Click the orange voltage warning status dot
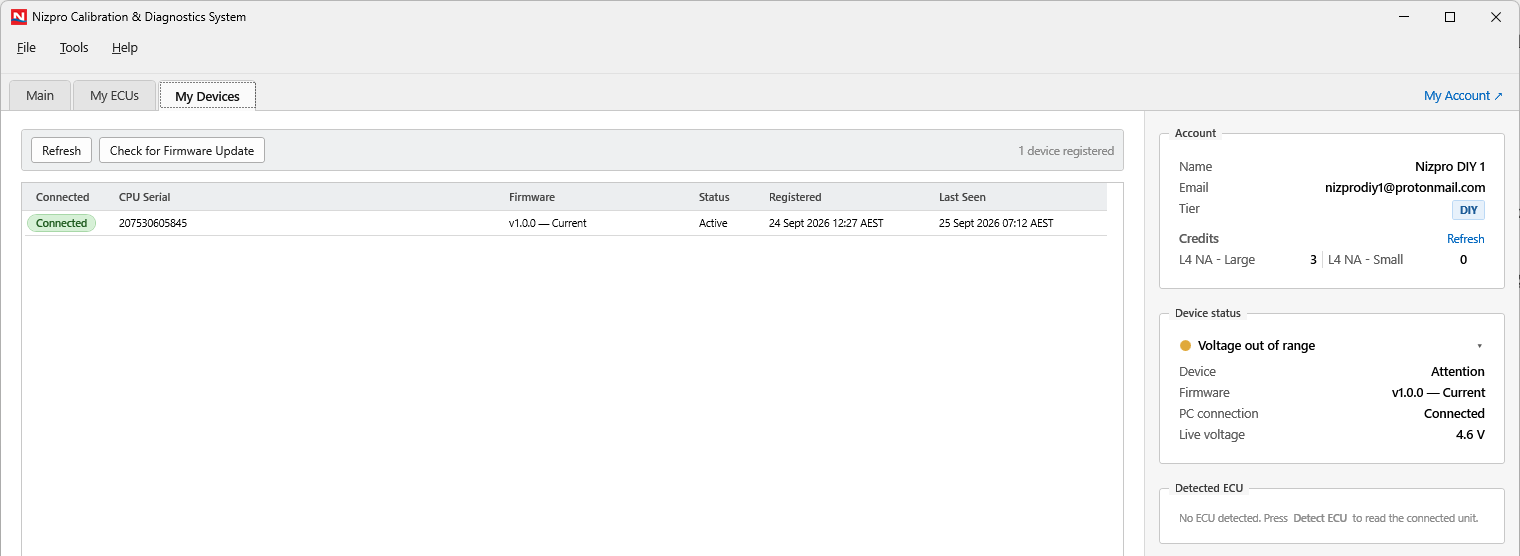The image size is (1520, 556). [x=1185, y=346]
